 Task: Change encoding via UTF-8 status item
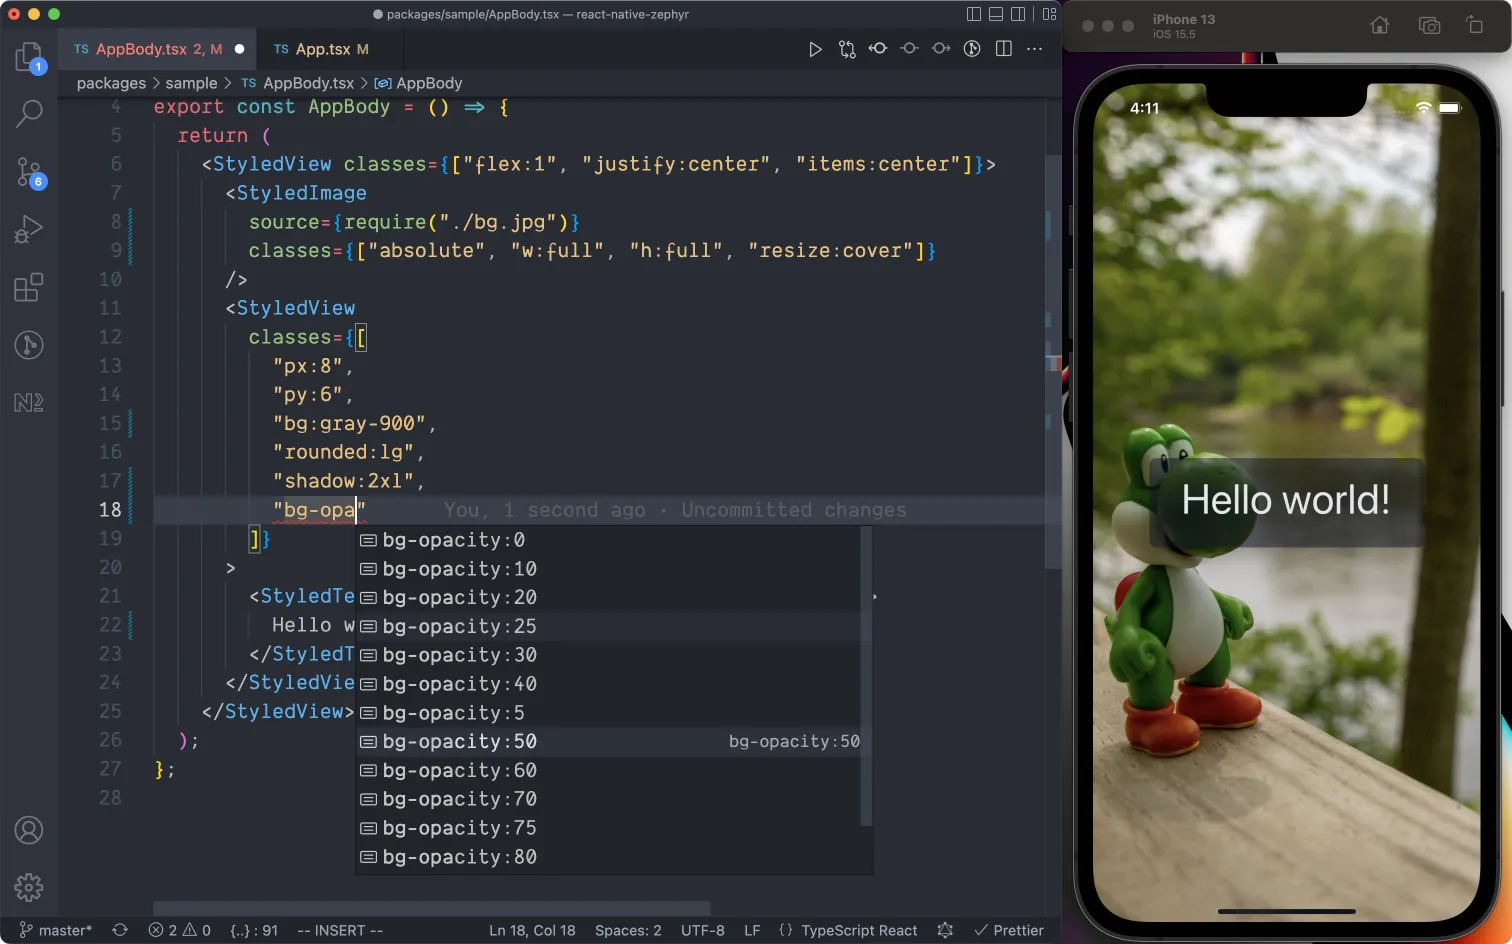point(703,930)
